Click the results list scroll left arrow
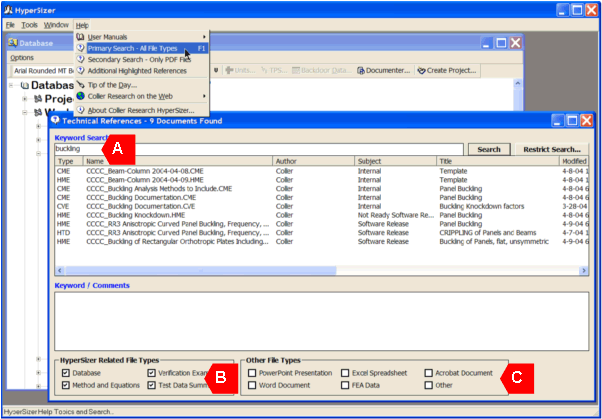Viewport: 602px width, 419px height. pyautogui.click(x=60, y=271)
